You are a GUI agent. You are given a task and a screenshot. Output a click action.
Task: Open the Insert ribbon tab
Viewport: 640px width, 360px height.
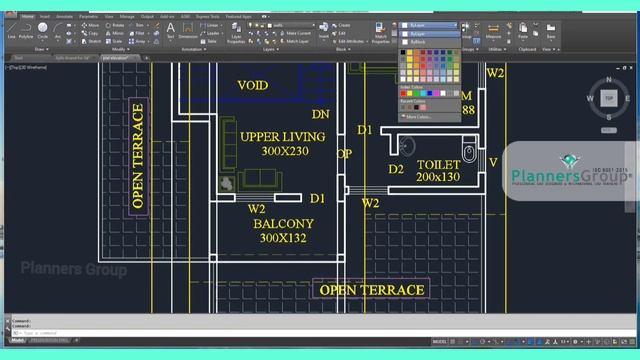[x=45, y=17]
